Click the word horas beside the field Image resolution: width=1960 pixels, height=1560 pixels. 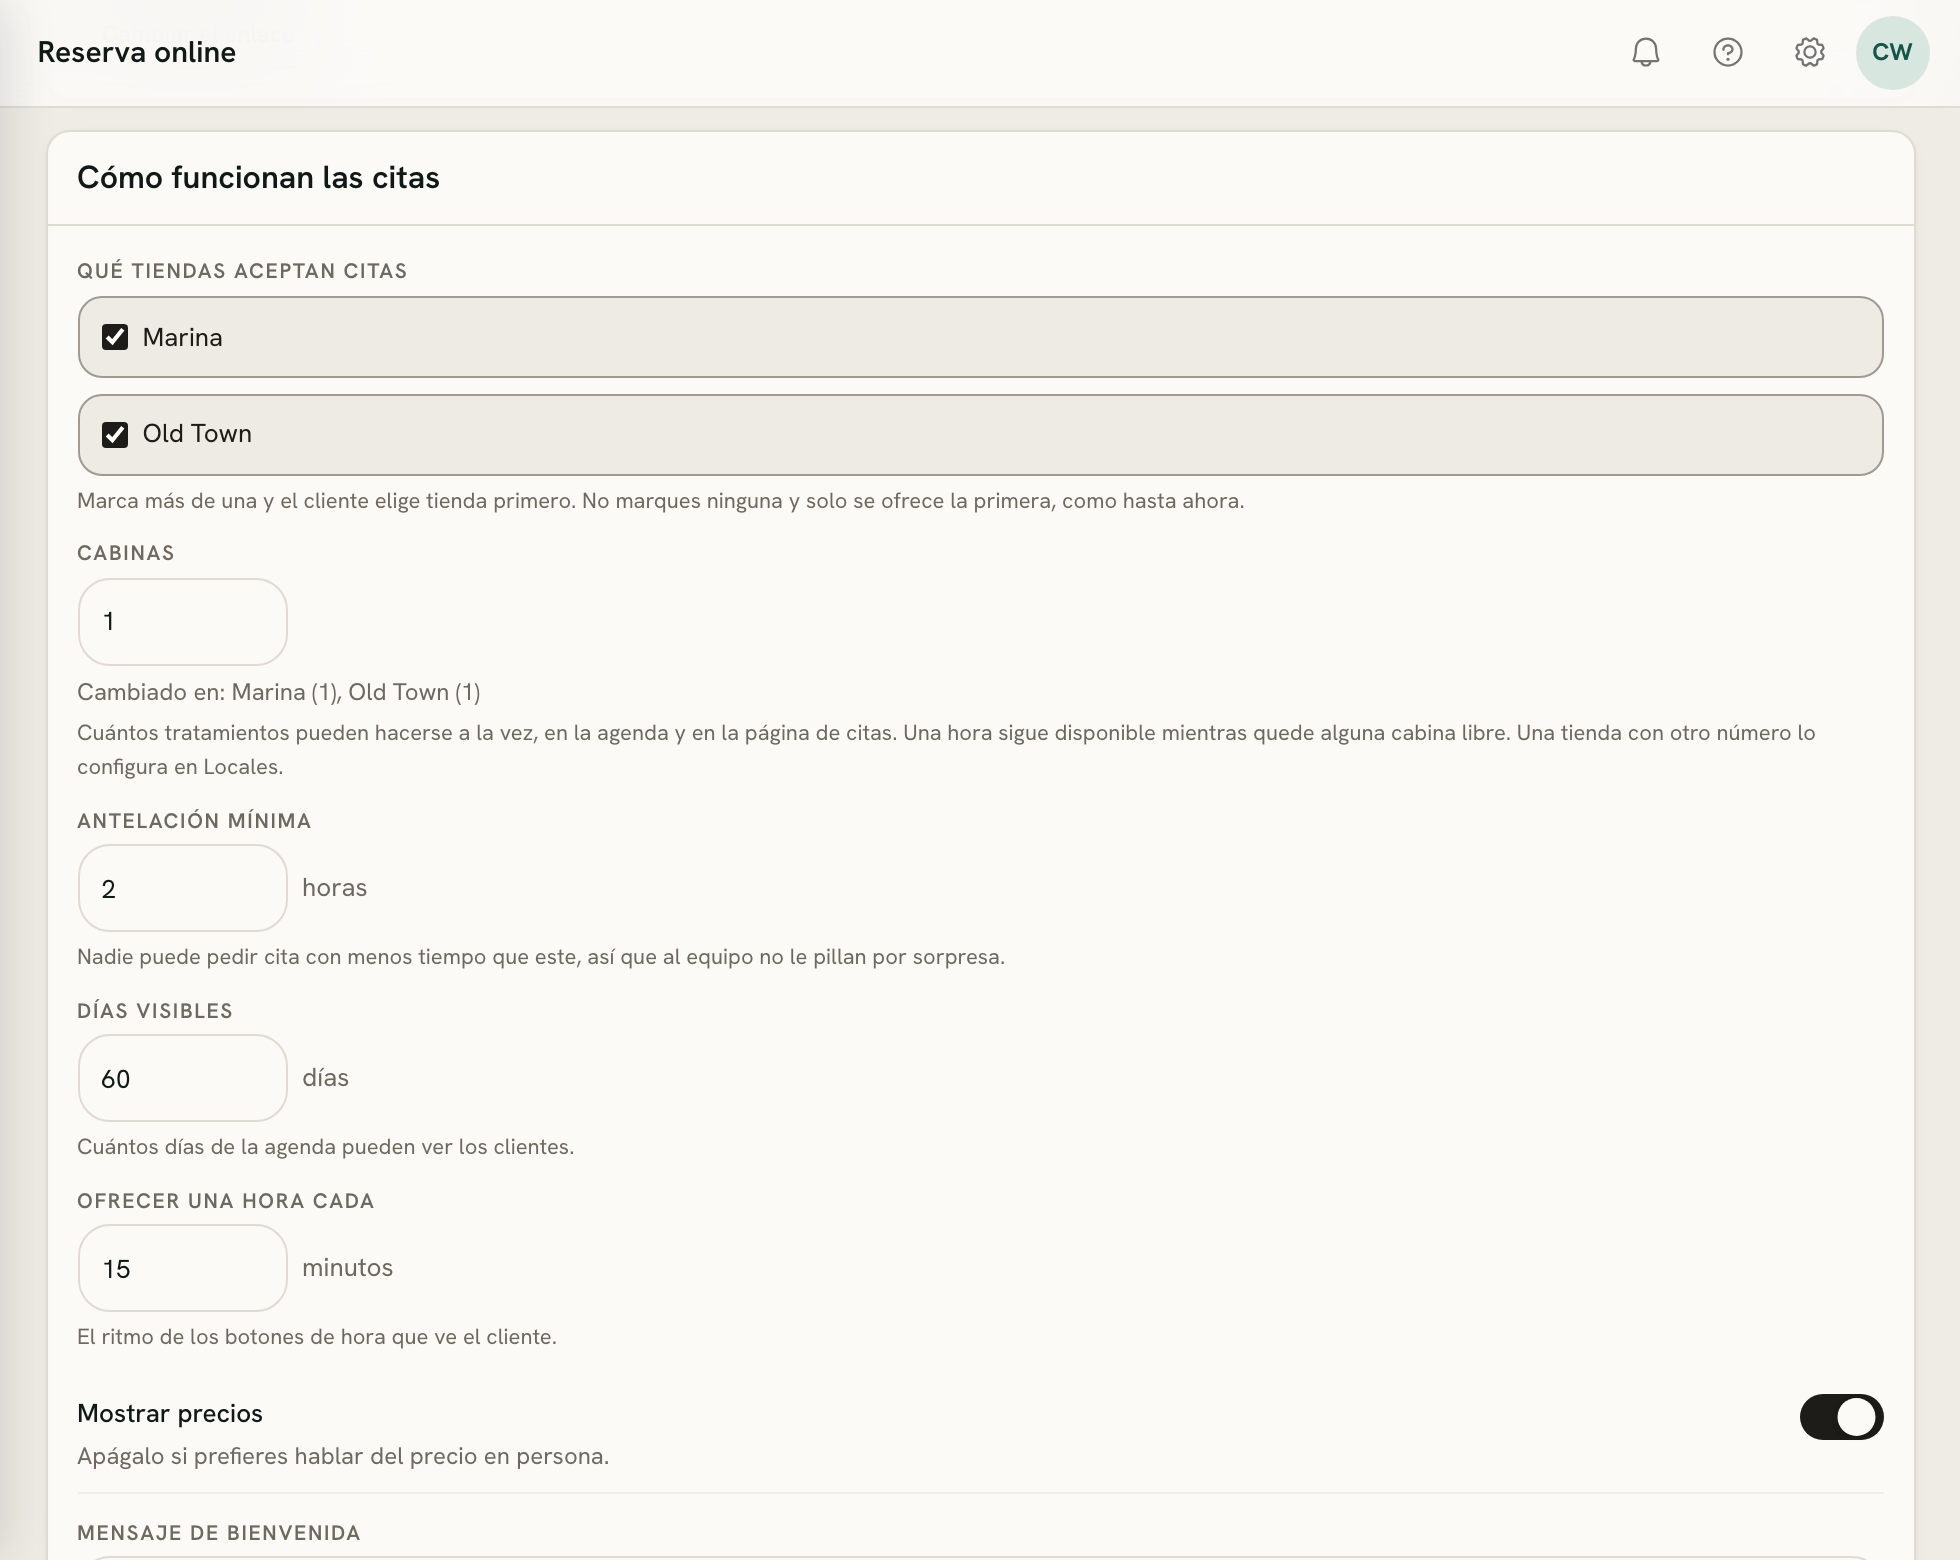(x=334, y=888)
